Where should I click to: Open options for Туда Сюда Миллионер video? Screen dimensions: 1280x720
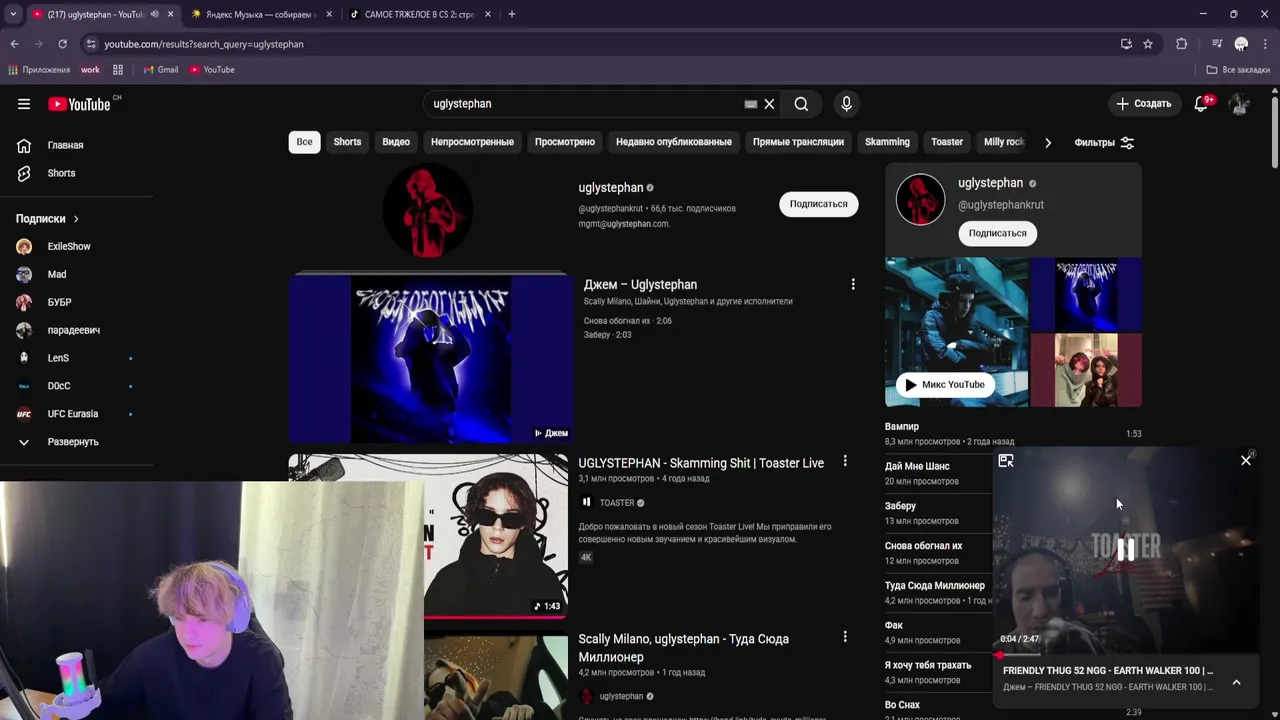coord(845,637)
